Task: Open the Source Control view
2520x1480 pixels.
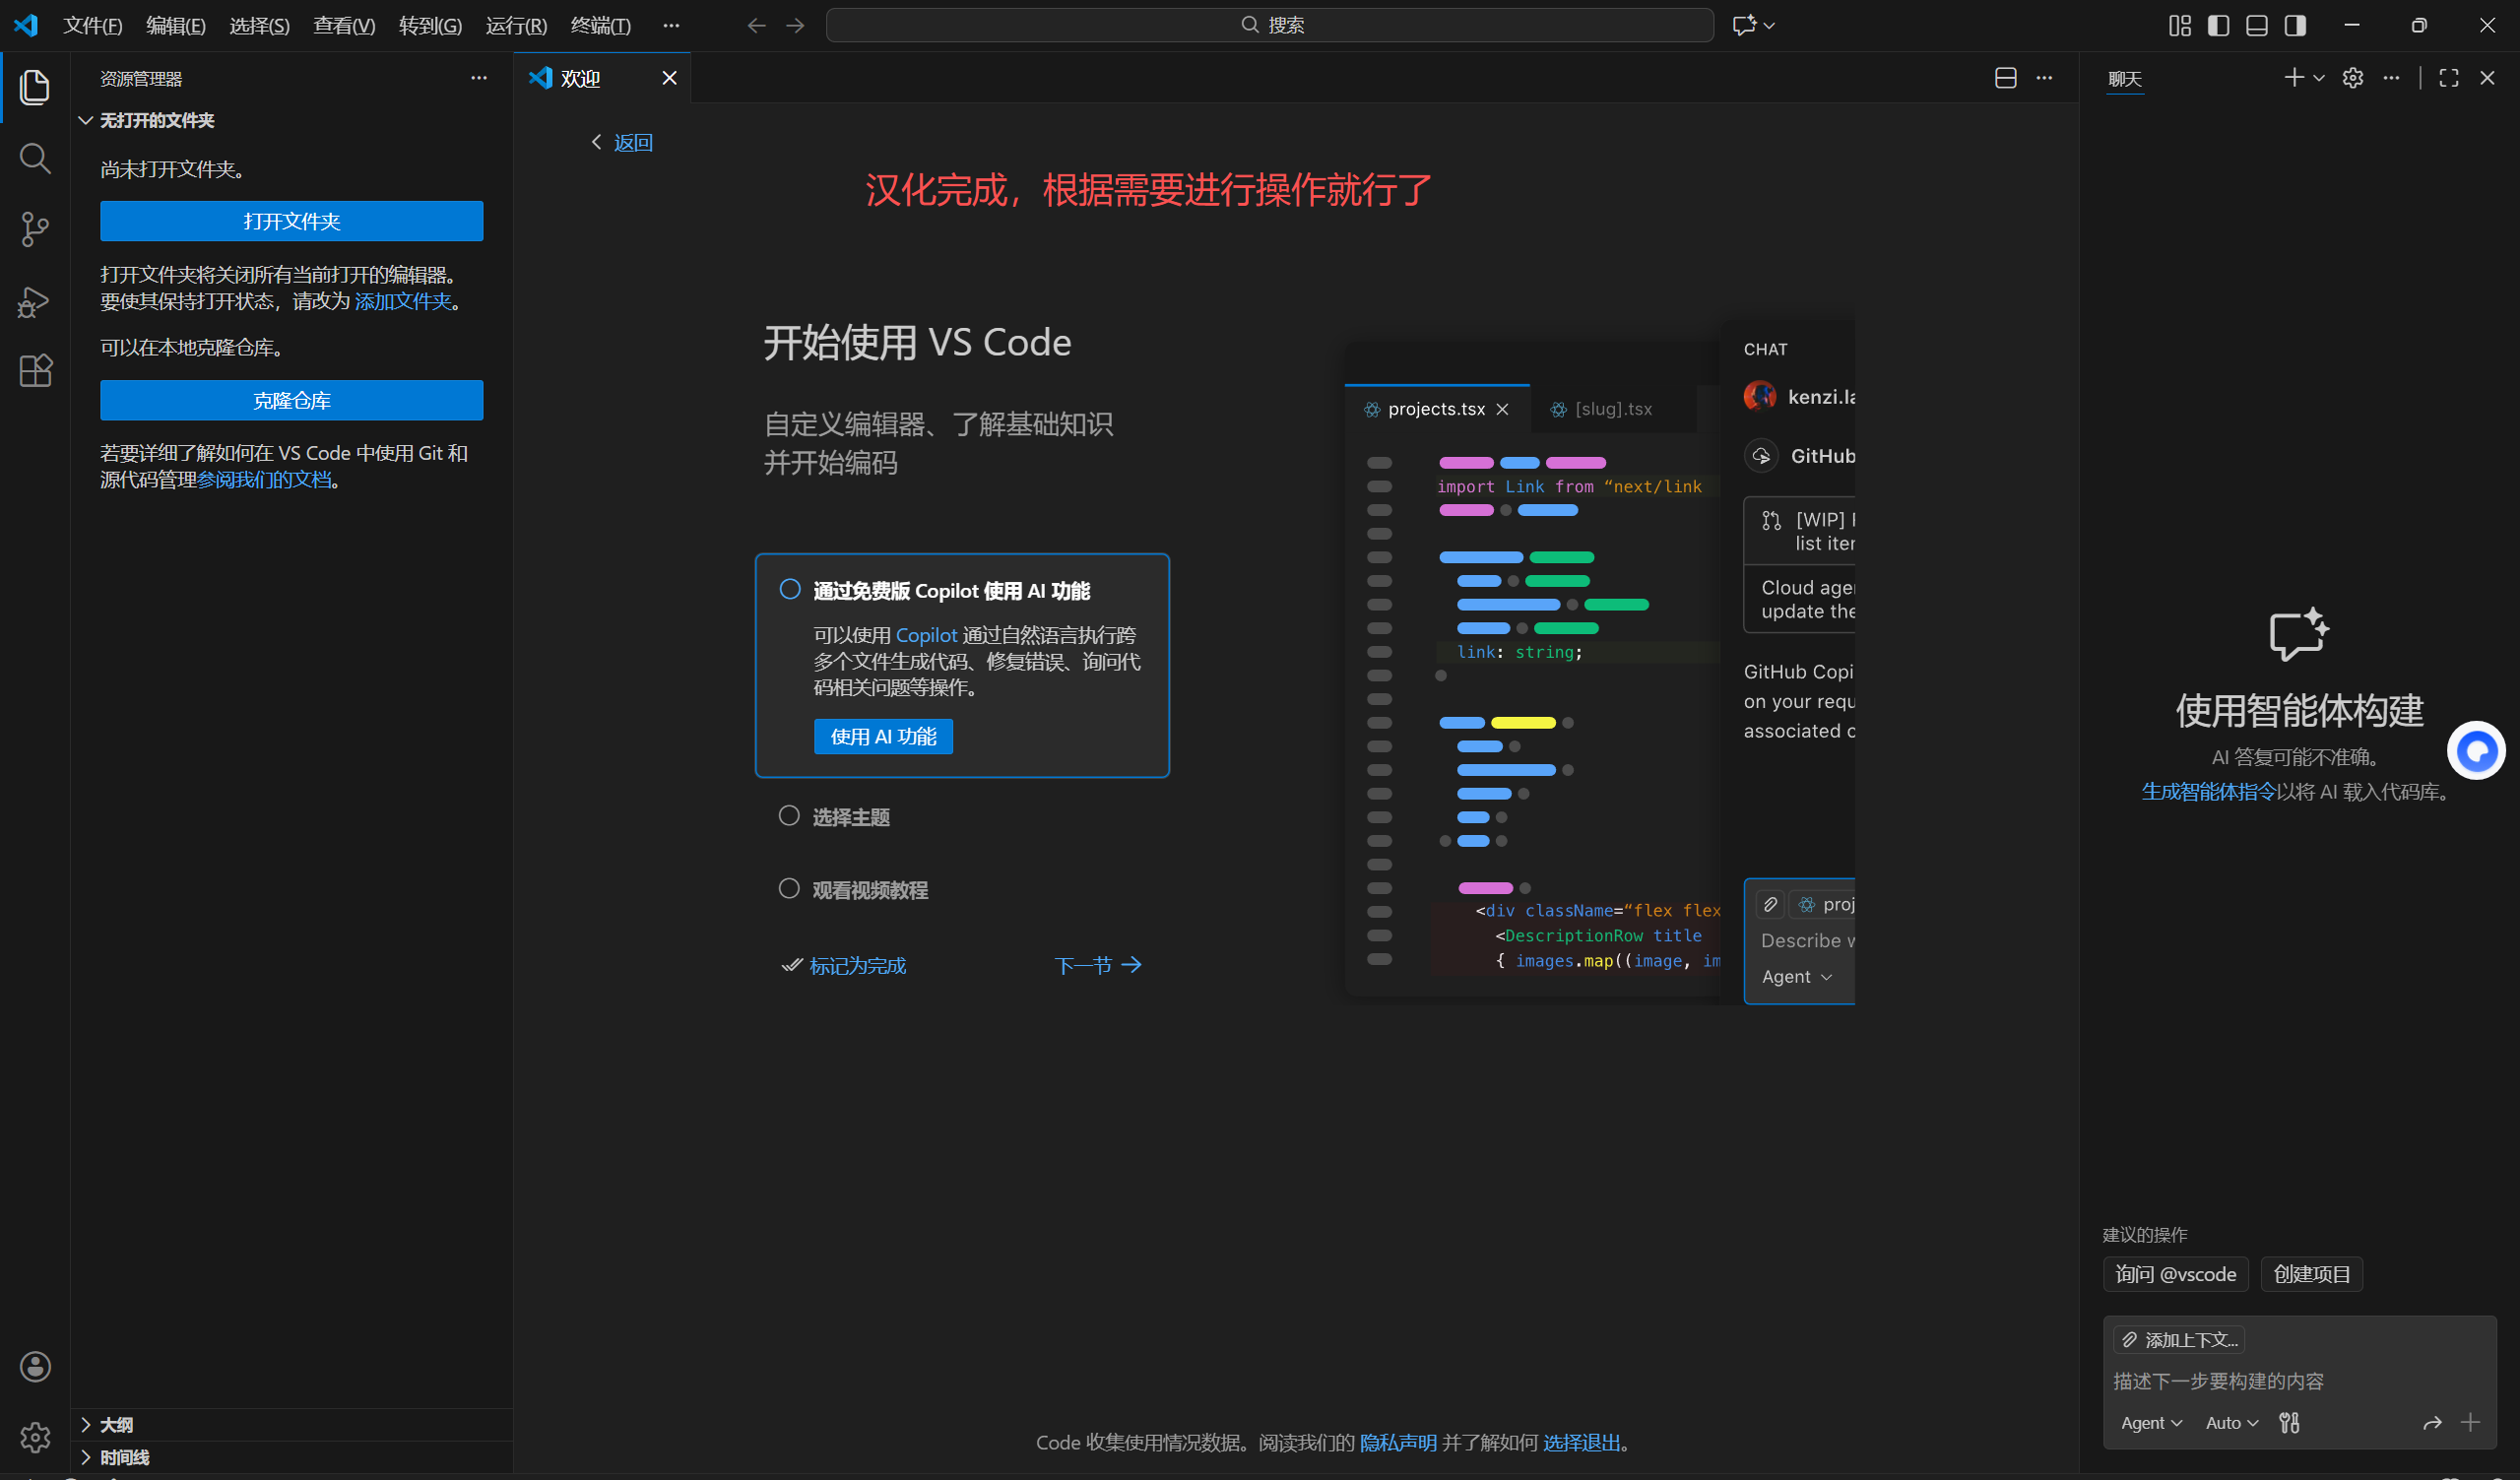Action: 35,229
